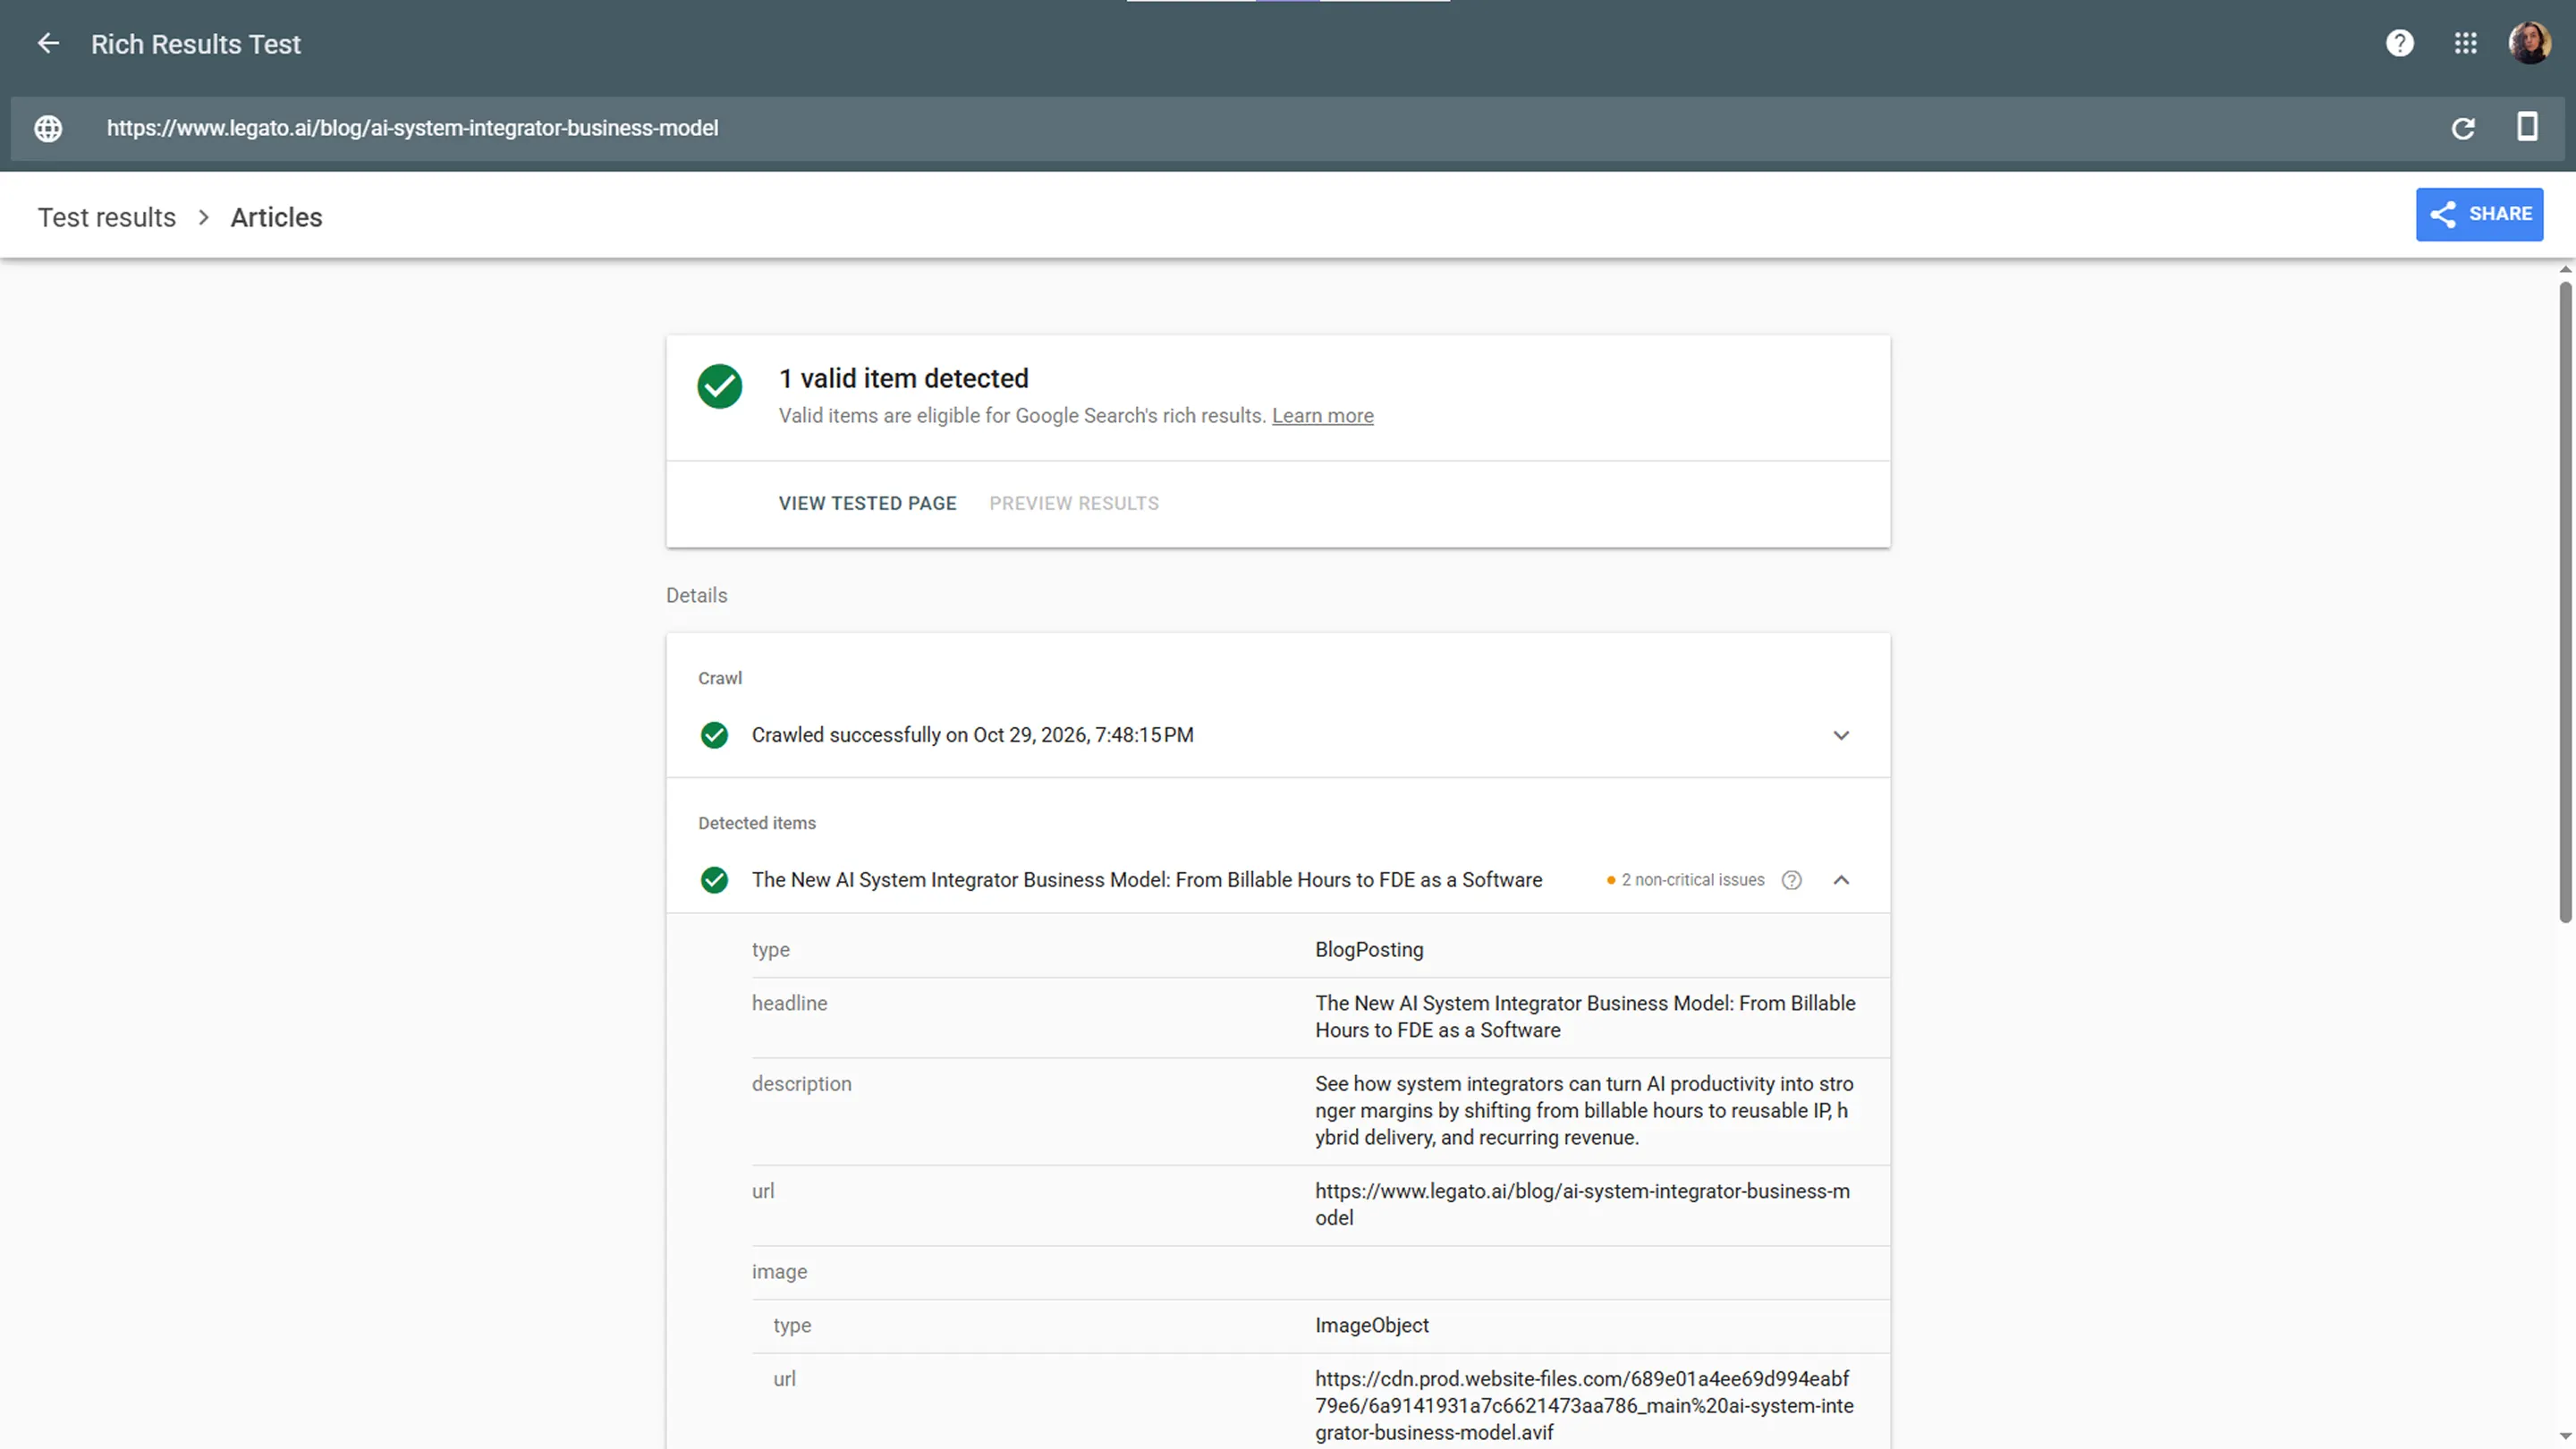Re-run test with the refresh icon
Screen dimensions: 2576x1449
pyautogui.click(x=2463, y=128)
